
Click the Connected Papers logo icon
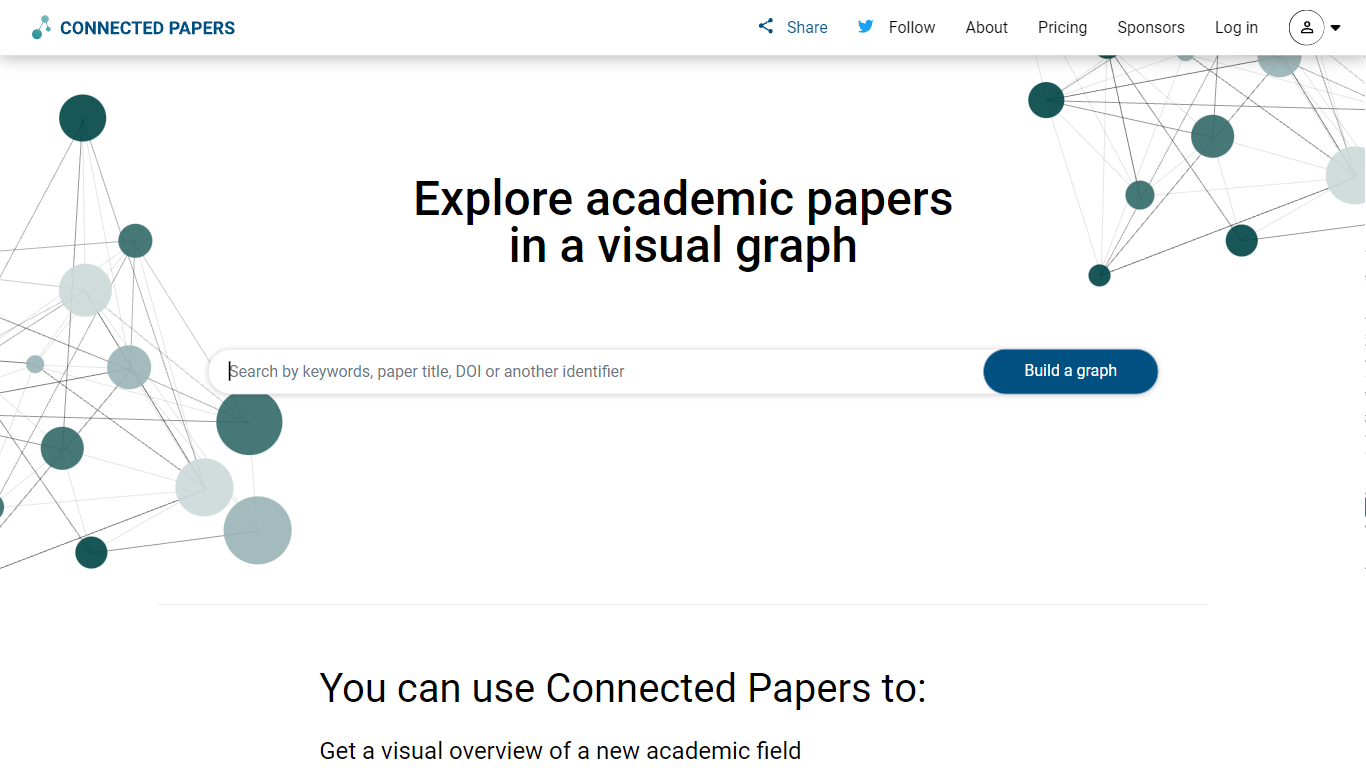pos(41,28)
